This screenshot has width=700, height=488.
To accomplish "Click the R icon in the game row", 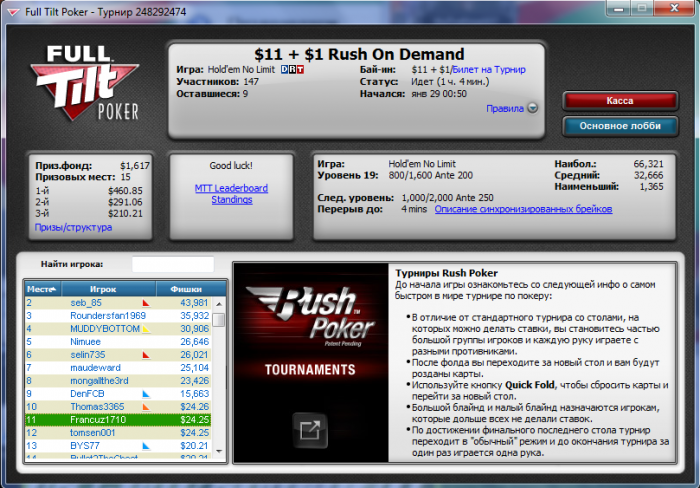I will (x=292, y=70).
